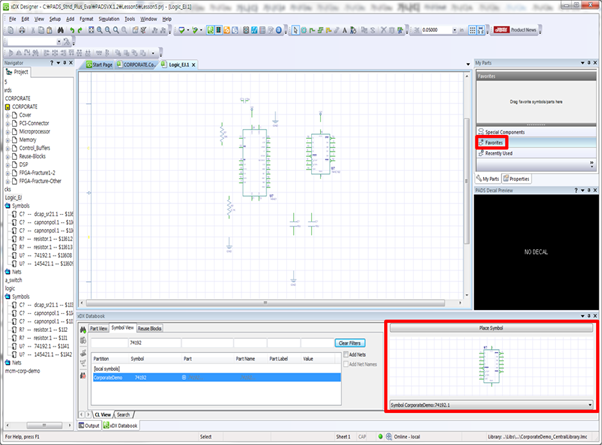Viewport: 602px width, 445px height.
Task: Click the schematic horizontal scrollbar
Action: point(265,303)
